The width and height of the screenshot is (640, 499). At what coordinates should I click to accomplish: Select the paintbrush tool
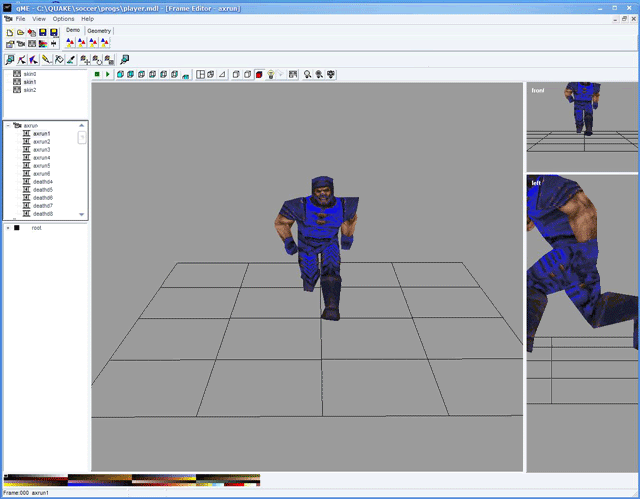(x=71, y=60)
